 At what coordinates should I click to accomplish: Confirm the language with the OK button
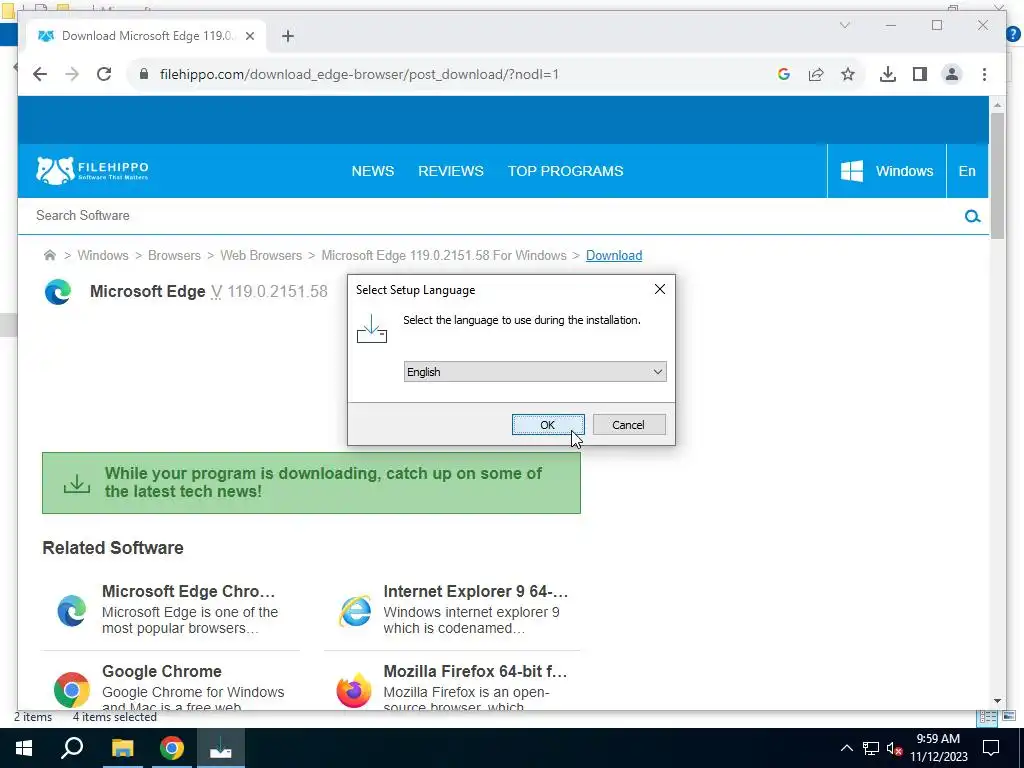coord(548,425)
